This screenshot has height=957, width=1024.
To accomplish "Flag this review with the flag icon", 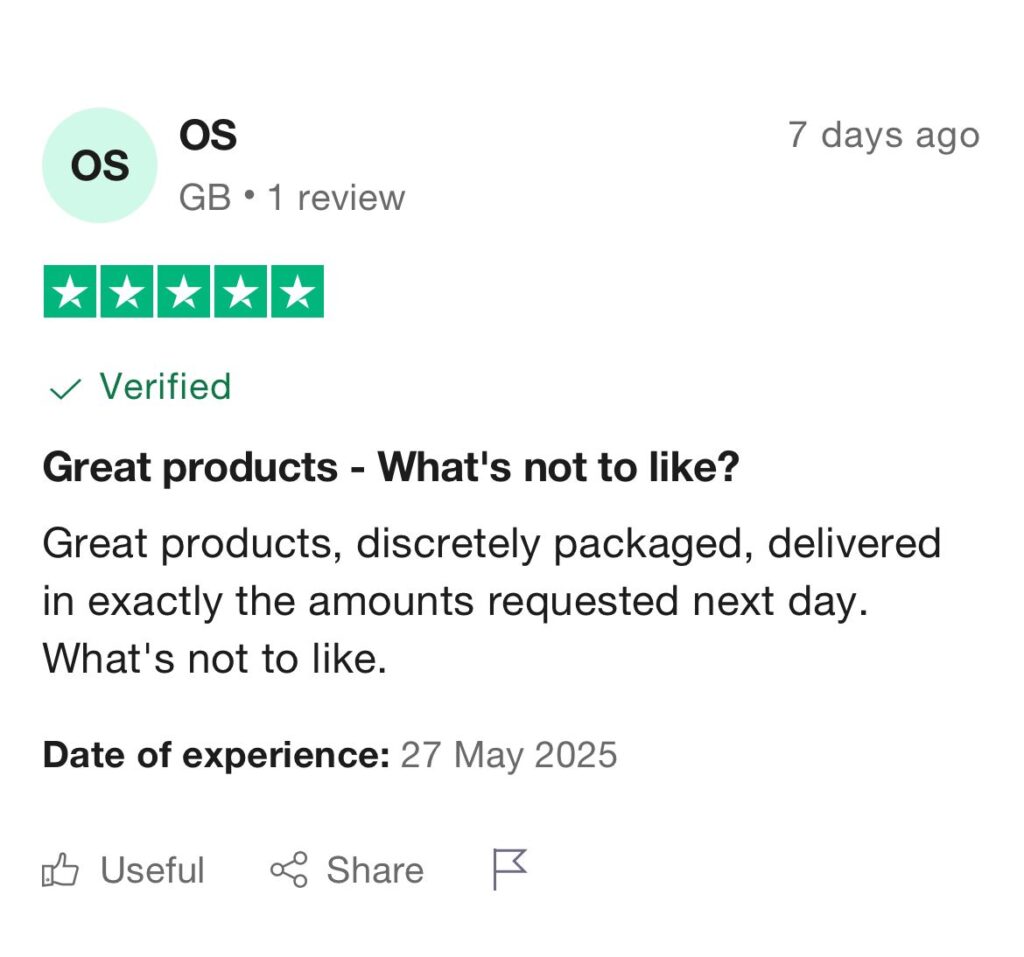I will (509, 869).
